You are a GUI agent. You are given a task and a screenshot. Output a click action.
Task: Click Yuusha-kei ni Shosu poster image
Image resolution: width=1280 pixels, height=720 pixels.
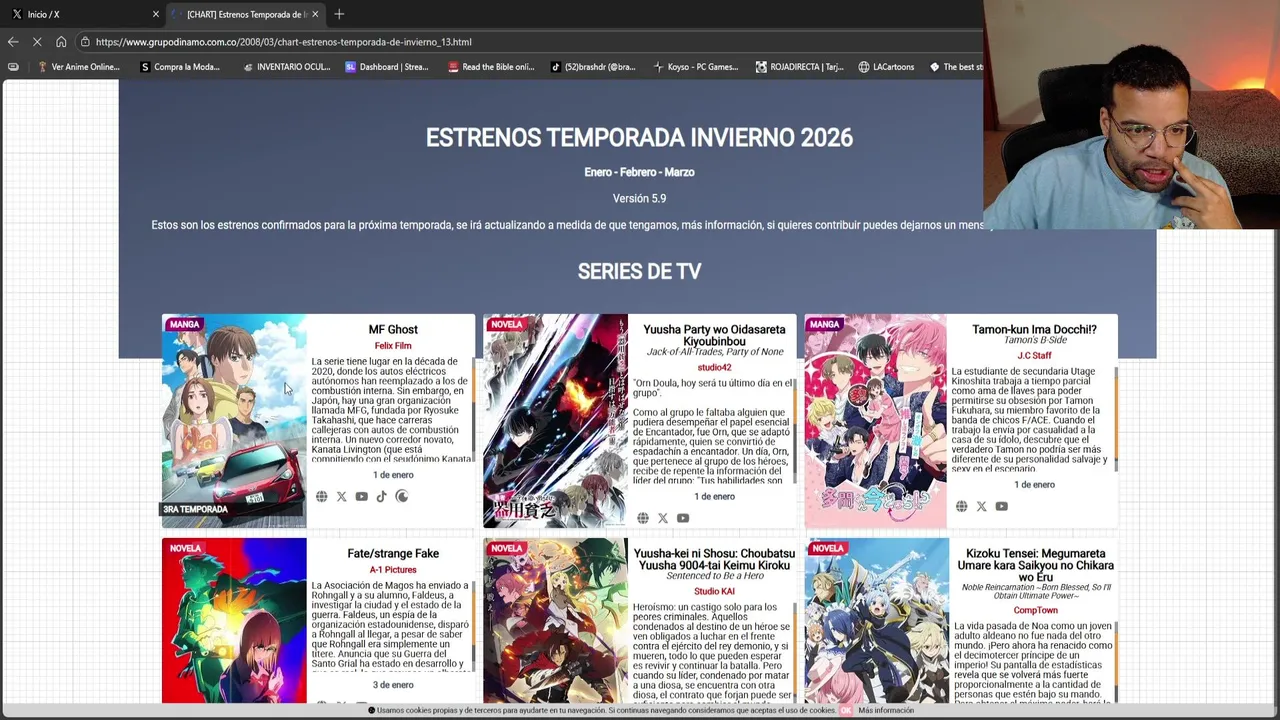[555, 620]
